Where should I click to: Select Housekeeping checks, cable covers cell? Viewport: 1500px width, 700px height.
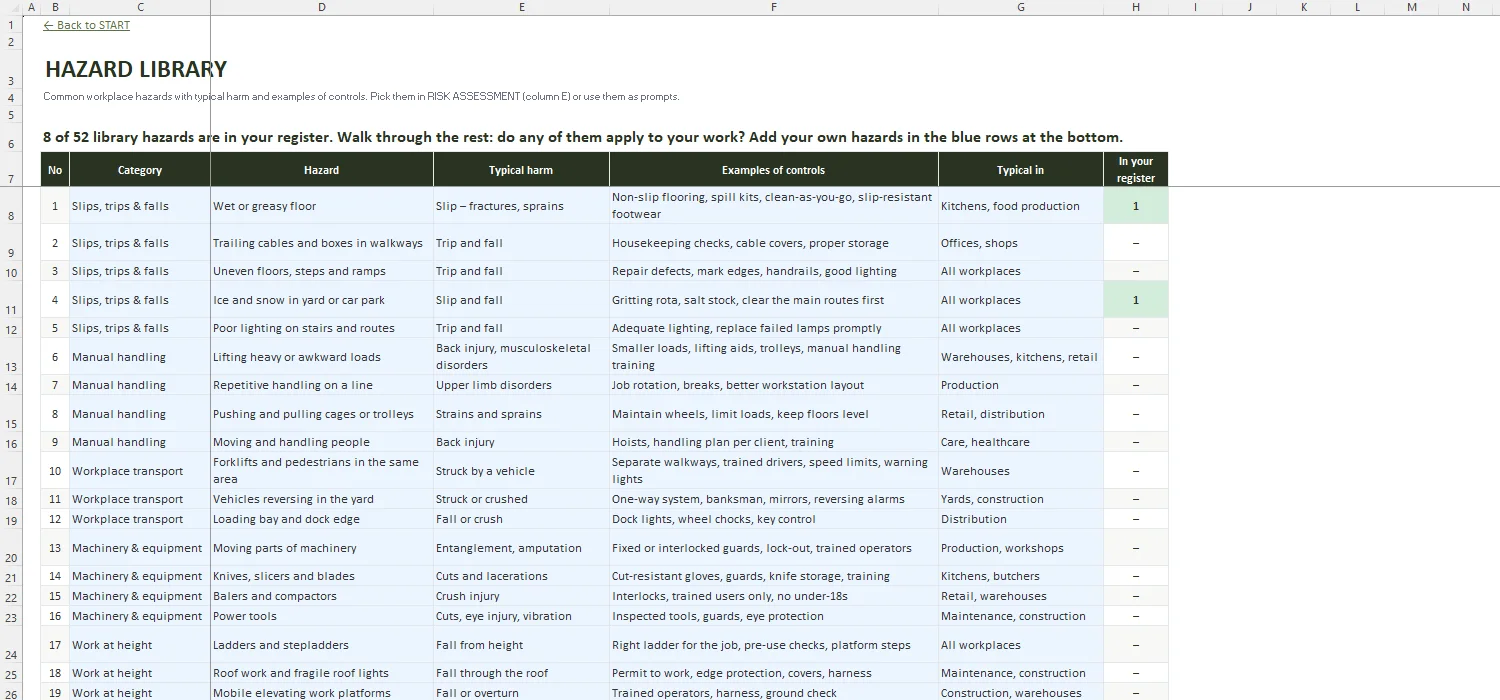pos(774,243)
